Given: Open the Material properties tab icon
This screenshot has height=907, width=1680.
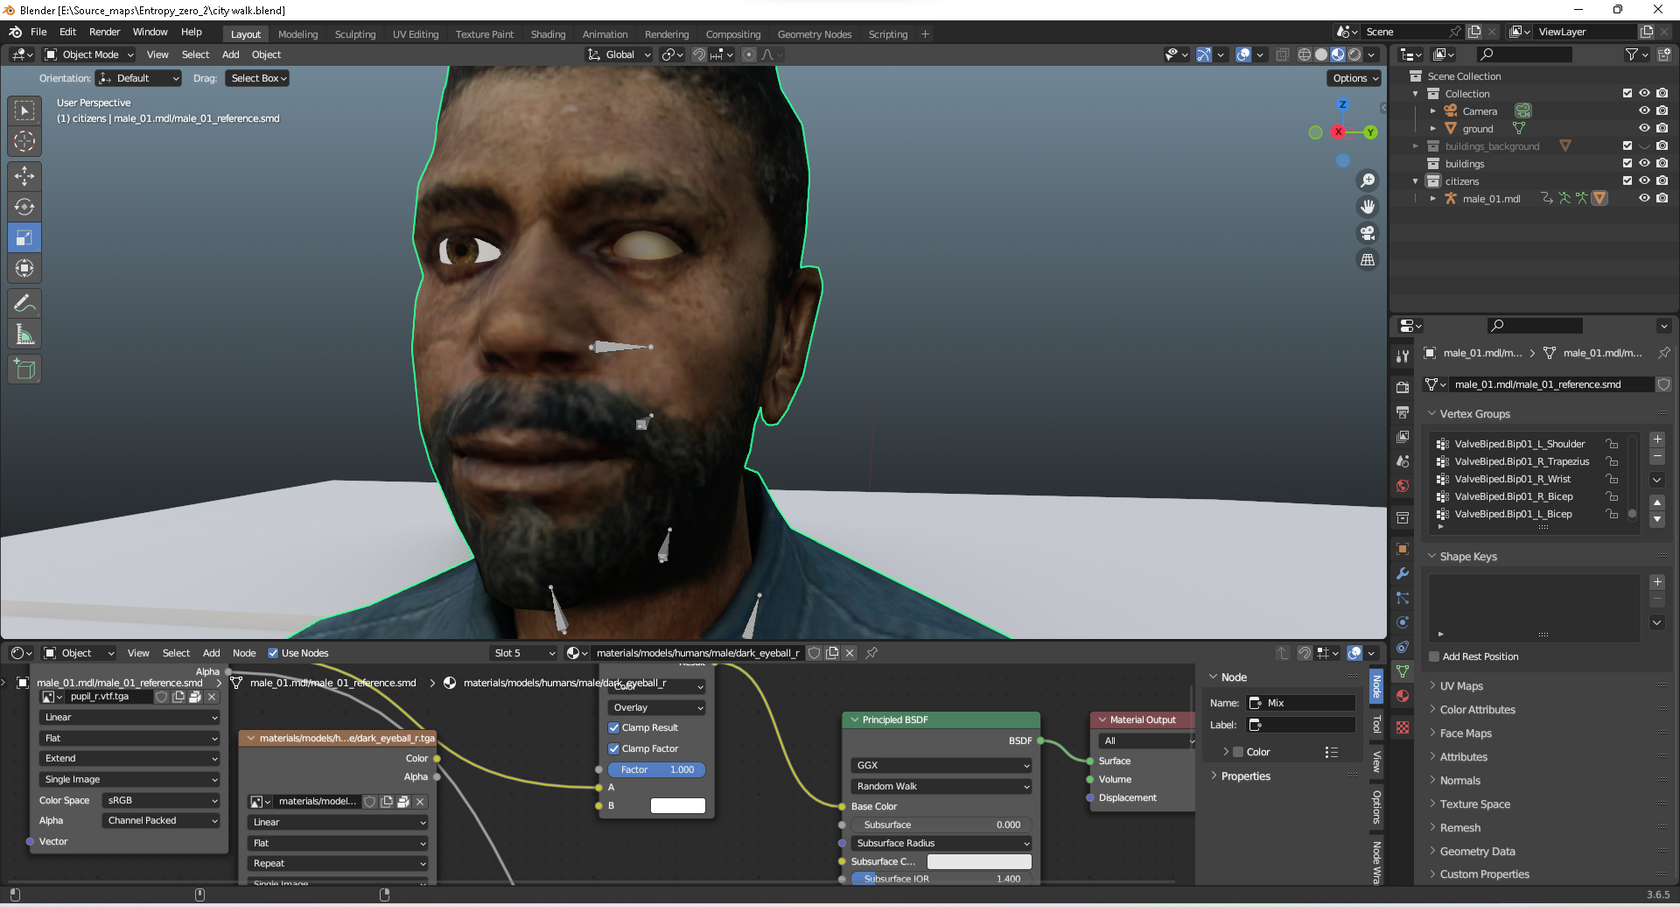Looking at the screenshot, I should [1402, 696].
